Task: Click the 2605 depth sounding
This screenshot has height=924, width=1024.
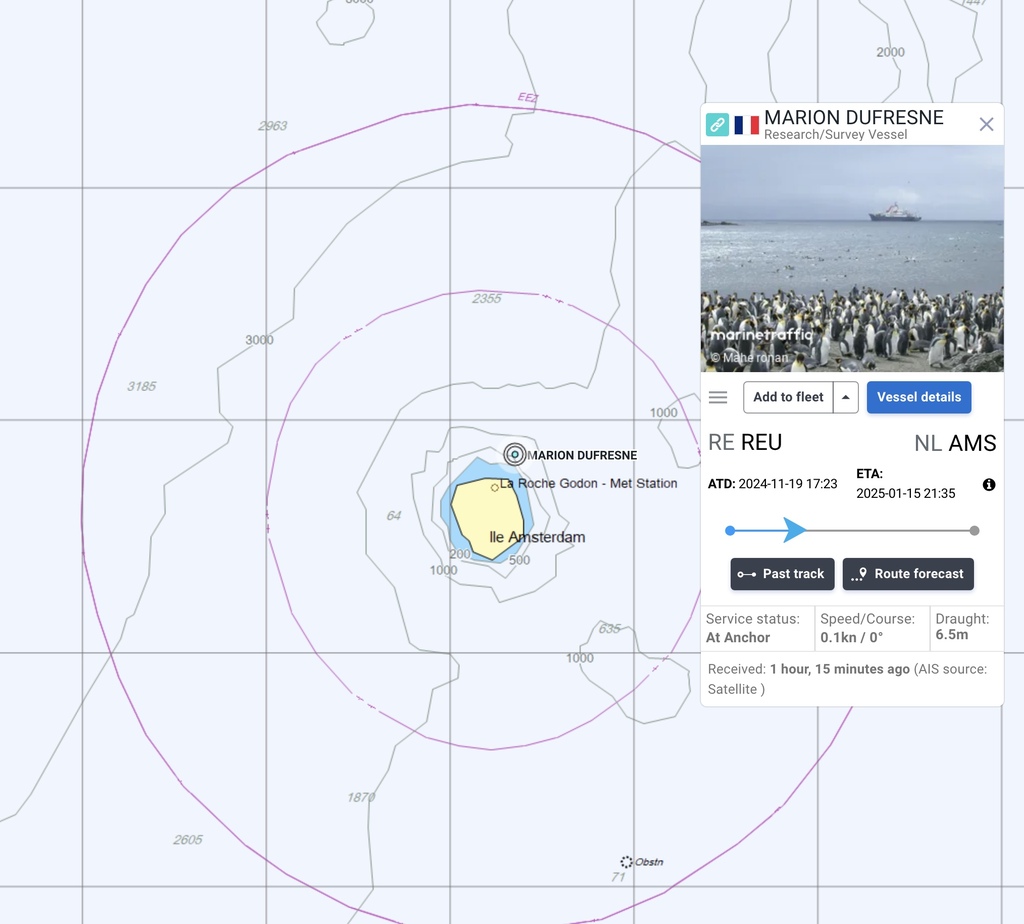Action: pos(188,840)
